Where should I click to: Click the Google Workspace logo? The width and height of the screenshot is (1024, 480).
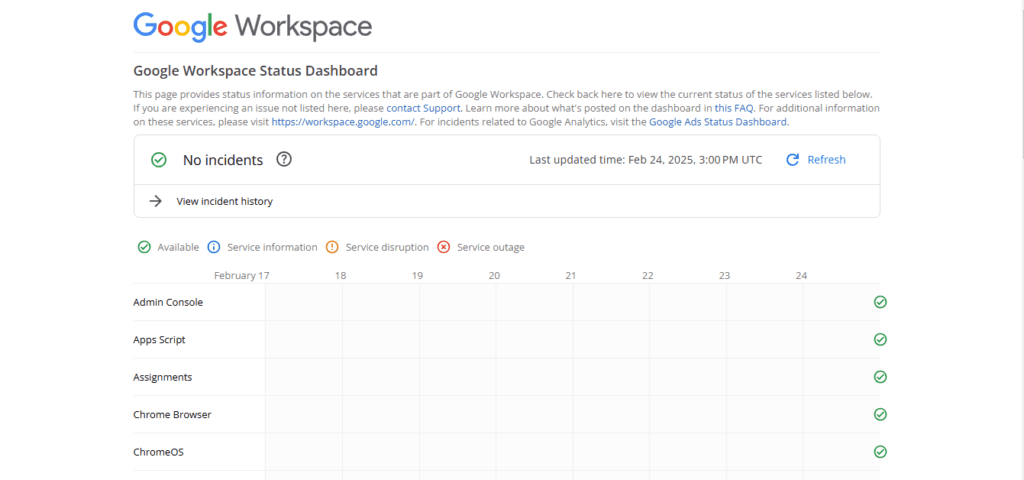click(x=252, y=26)
